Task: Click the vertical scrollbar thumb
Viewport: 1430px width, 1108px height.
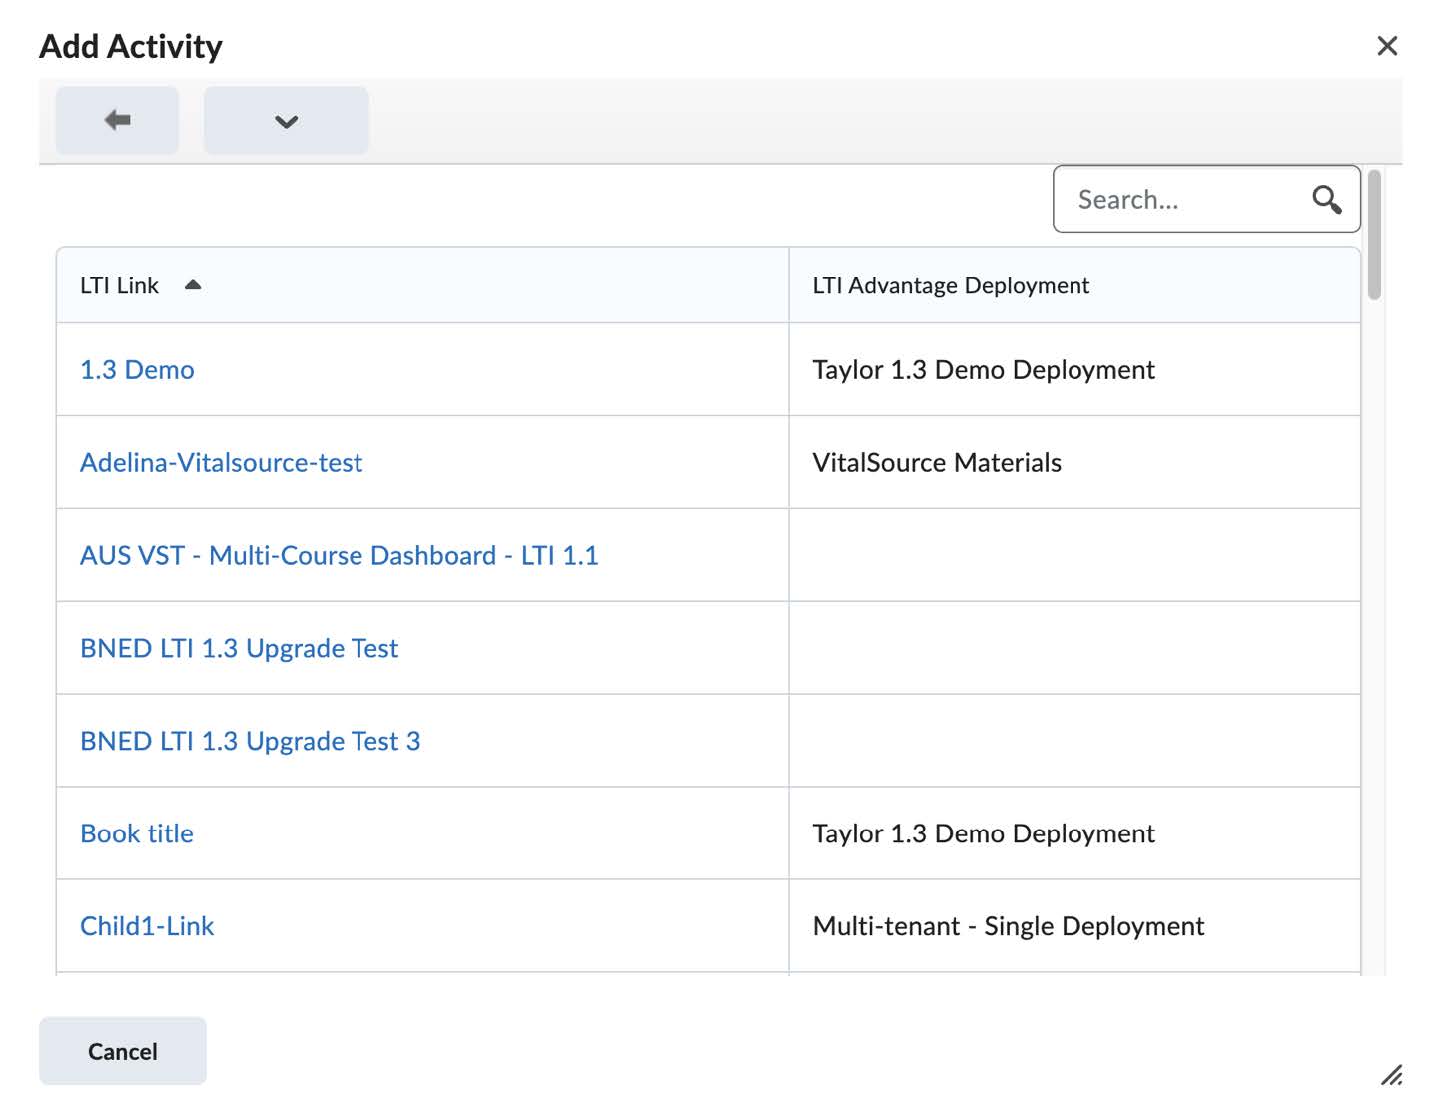Action: click(x=1374, y=236)
